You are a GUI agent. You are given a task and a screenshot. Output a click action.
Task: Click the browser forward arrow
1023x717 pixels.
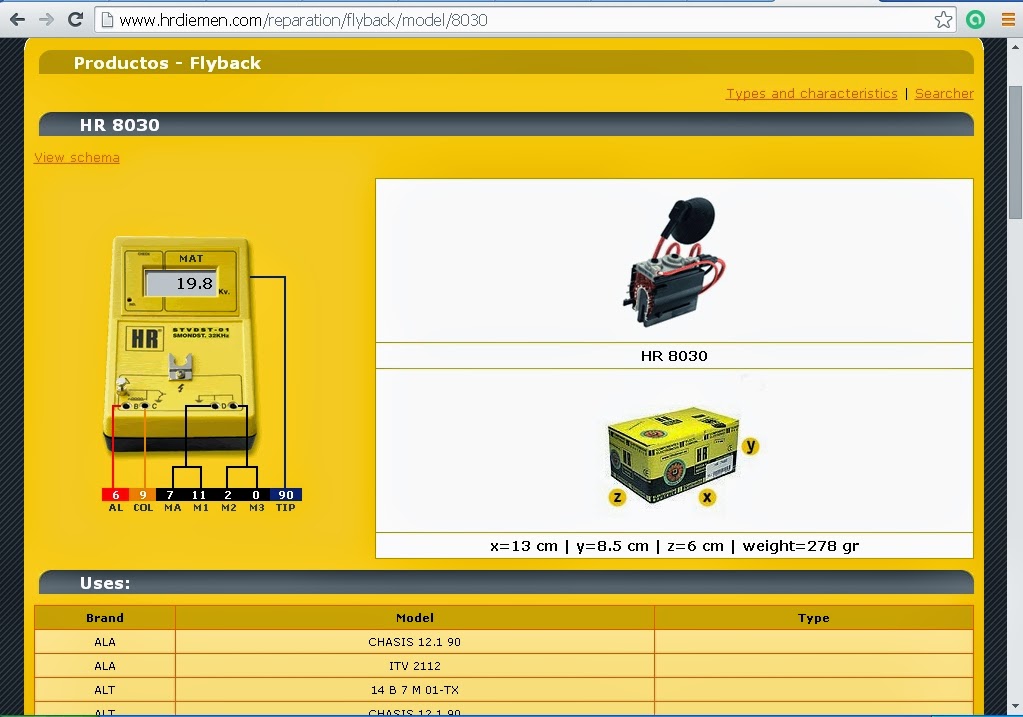(x=46, y=20)
